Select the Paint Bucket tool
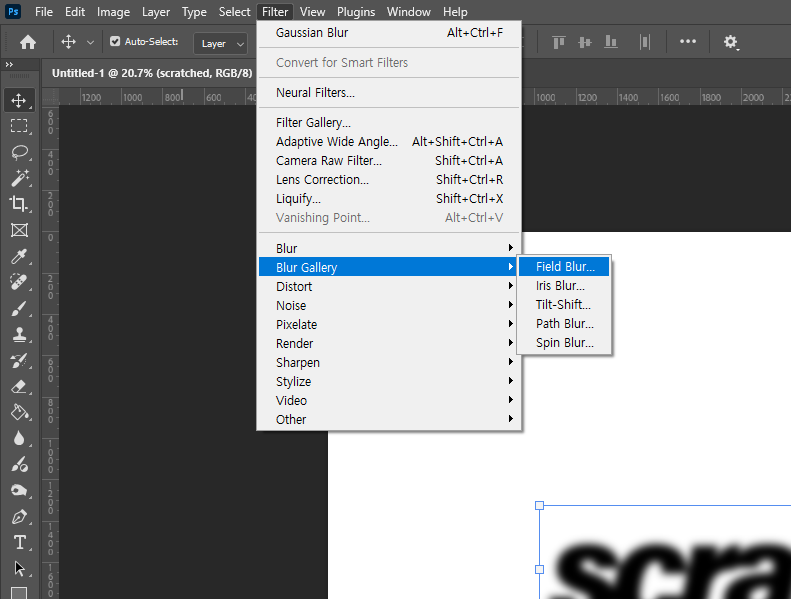 (19, 412)
